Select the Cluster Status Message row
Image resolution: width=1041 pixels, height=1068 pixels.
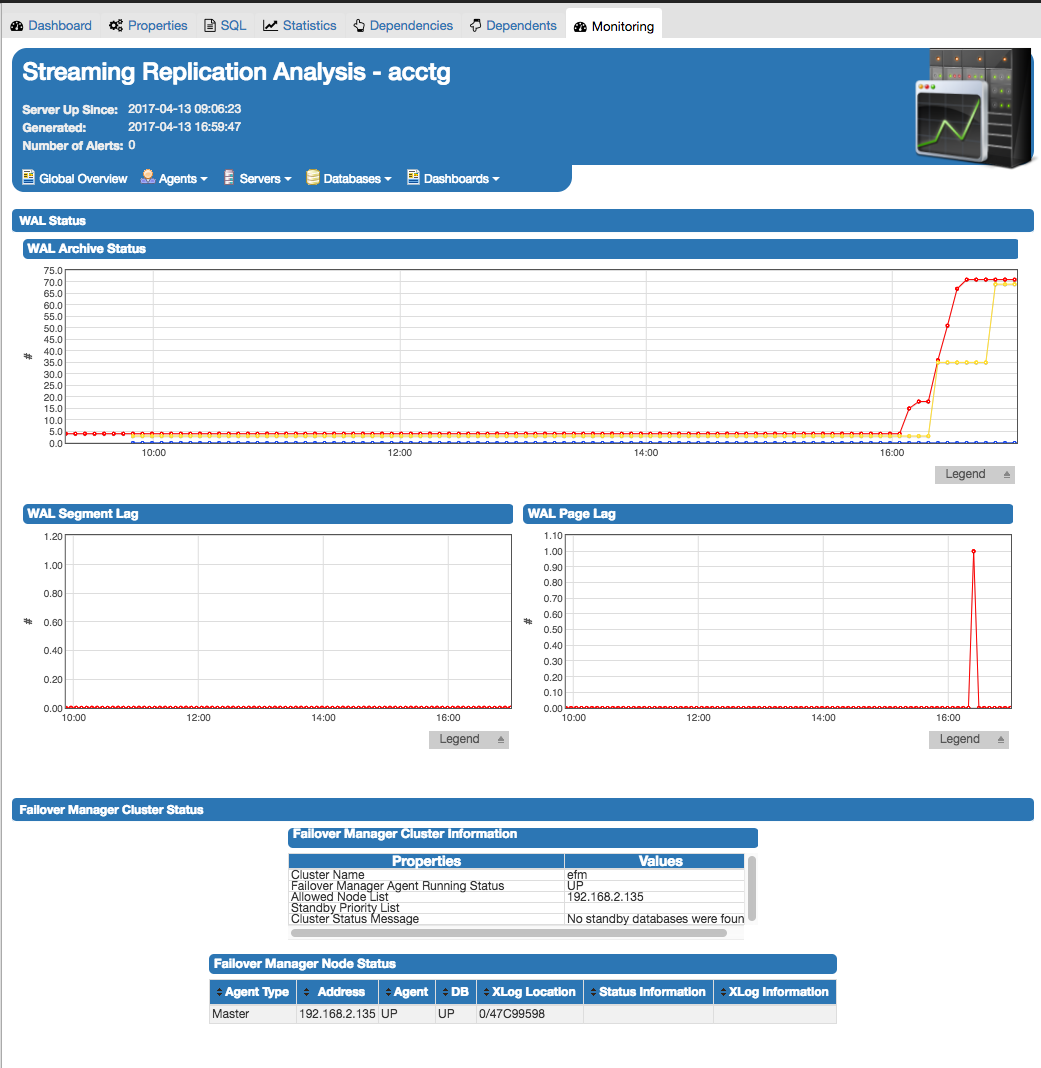516,919
